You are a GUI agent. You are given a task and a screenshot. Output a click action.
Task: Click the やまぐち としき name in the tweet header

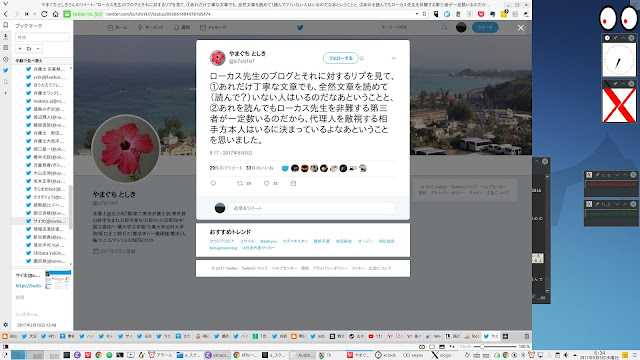point(247,53)
